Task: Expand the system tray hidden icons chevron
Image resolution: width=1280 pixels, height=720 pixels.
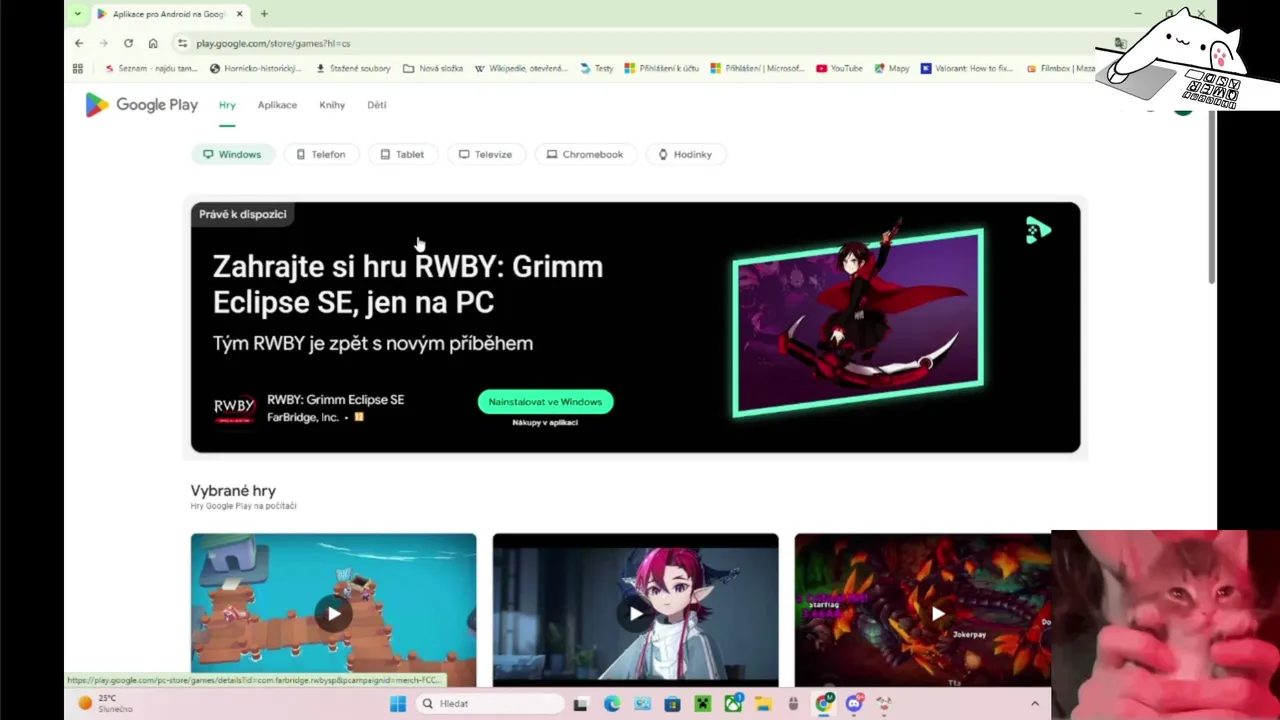Action: click(x=1035, y=704)
